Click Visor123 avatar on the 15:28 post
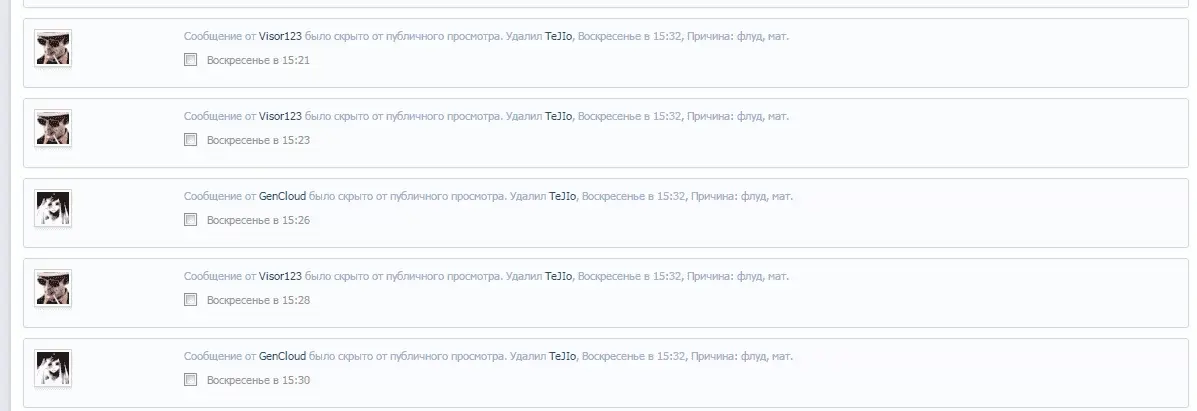The width and height of the screenshot is (1197, 411). (53, 289)
